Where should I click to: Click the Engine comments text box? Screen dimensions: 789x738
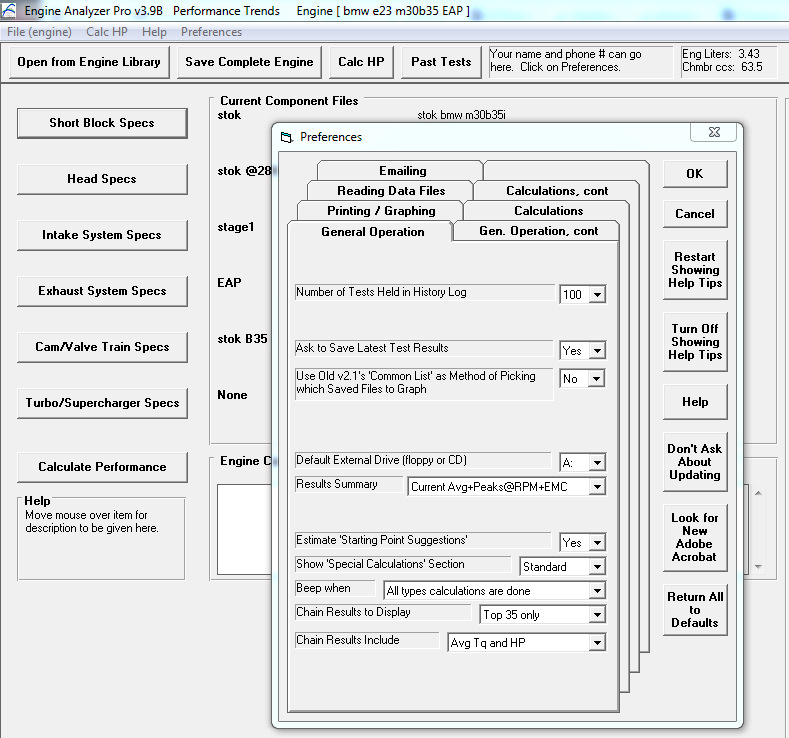click(x=245, y=529)
